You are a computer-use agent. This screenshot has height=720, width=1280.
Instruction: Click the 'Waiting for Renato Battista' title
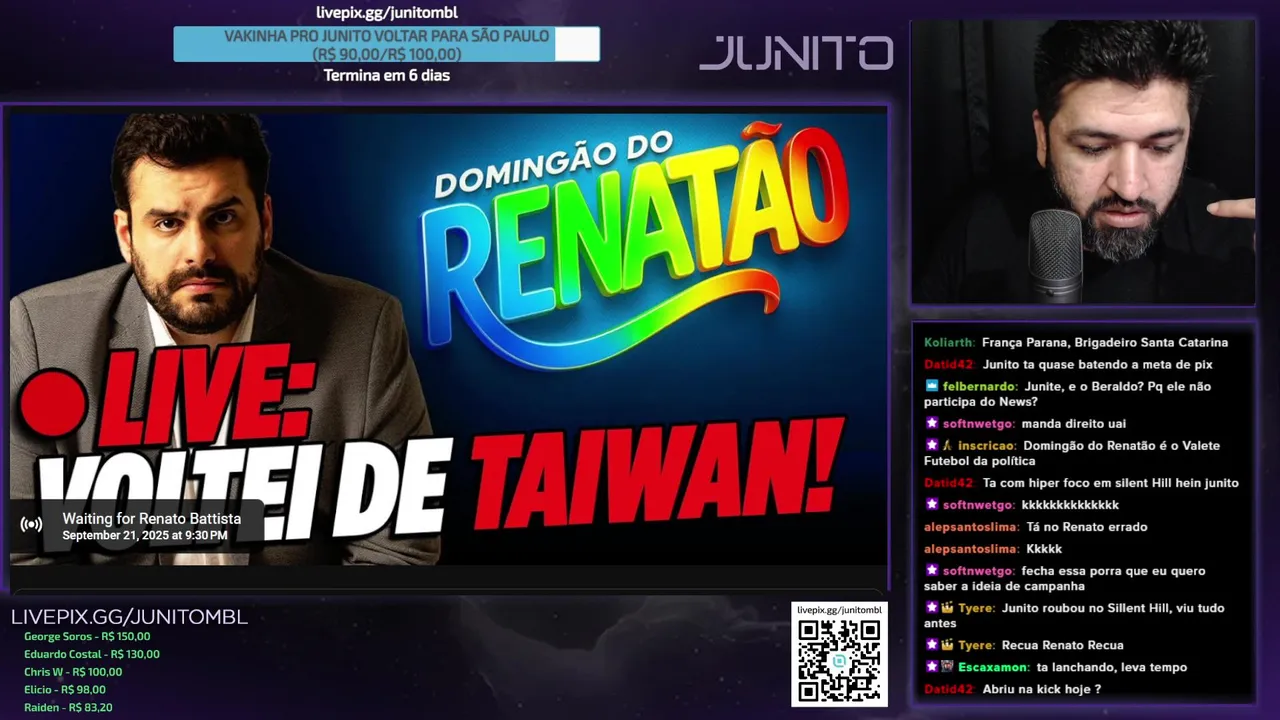[151, 518]
